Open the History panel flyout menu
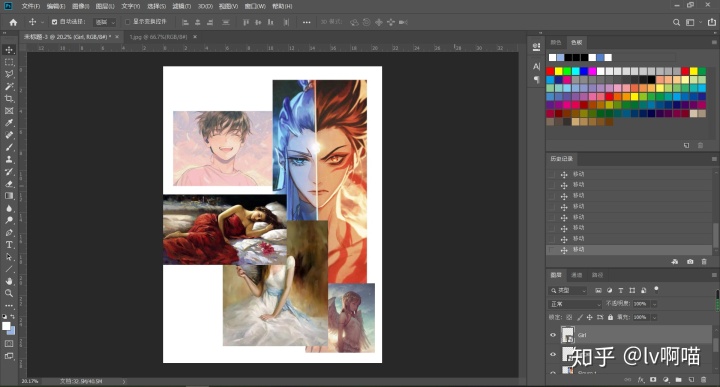Image resolution: width=720 pixels, height=387 pixels. pos(714,159)
